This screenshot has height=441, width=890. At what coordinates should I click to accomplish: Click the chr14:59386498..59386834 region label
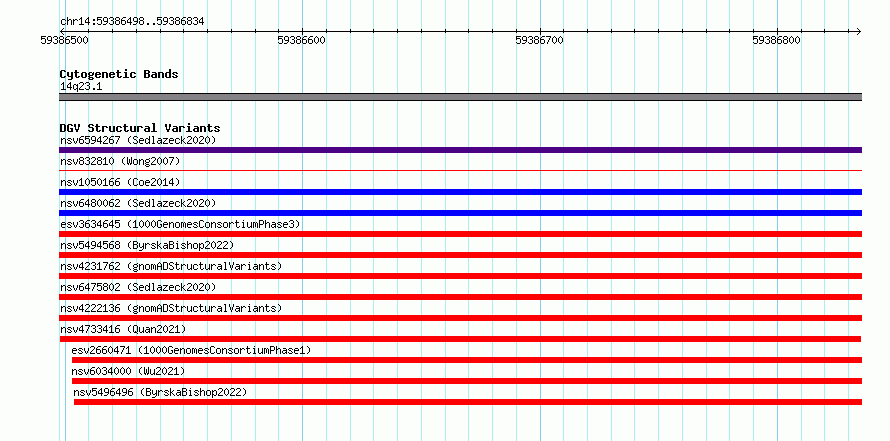click(x=132, y=22)
